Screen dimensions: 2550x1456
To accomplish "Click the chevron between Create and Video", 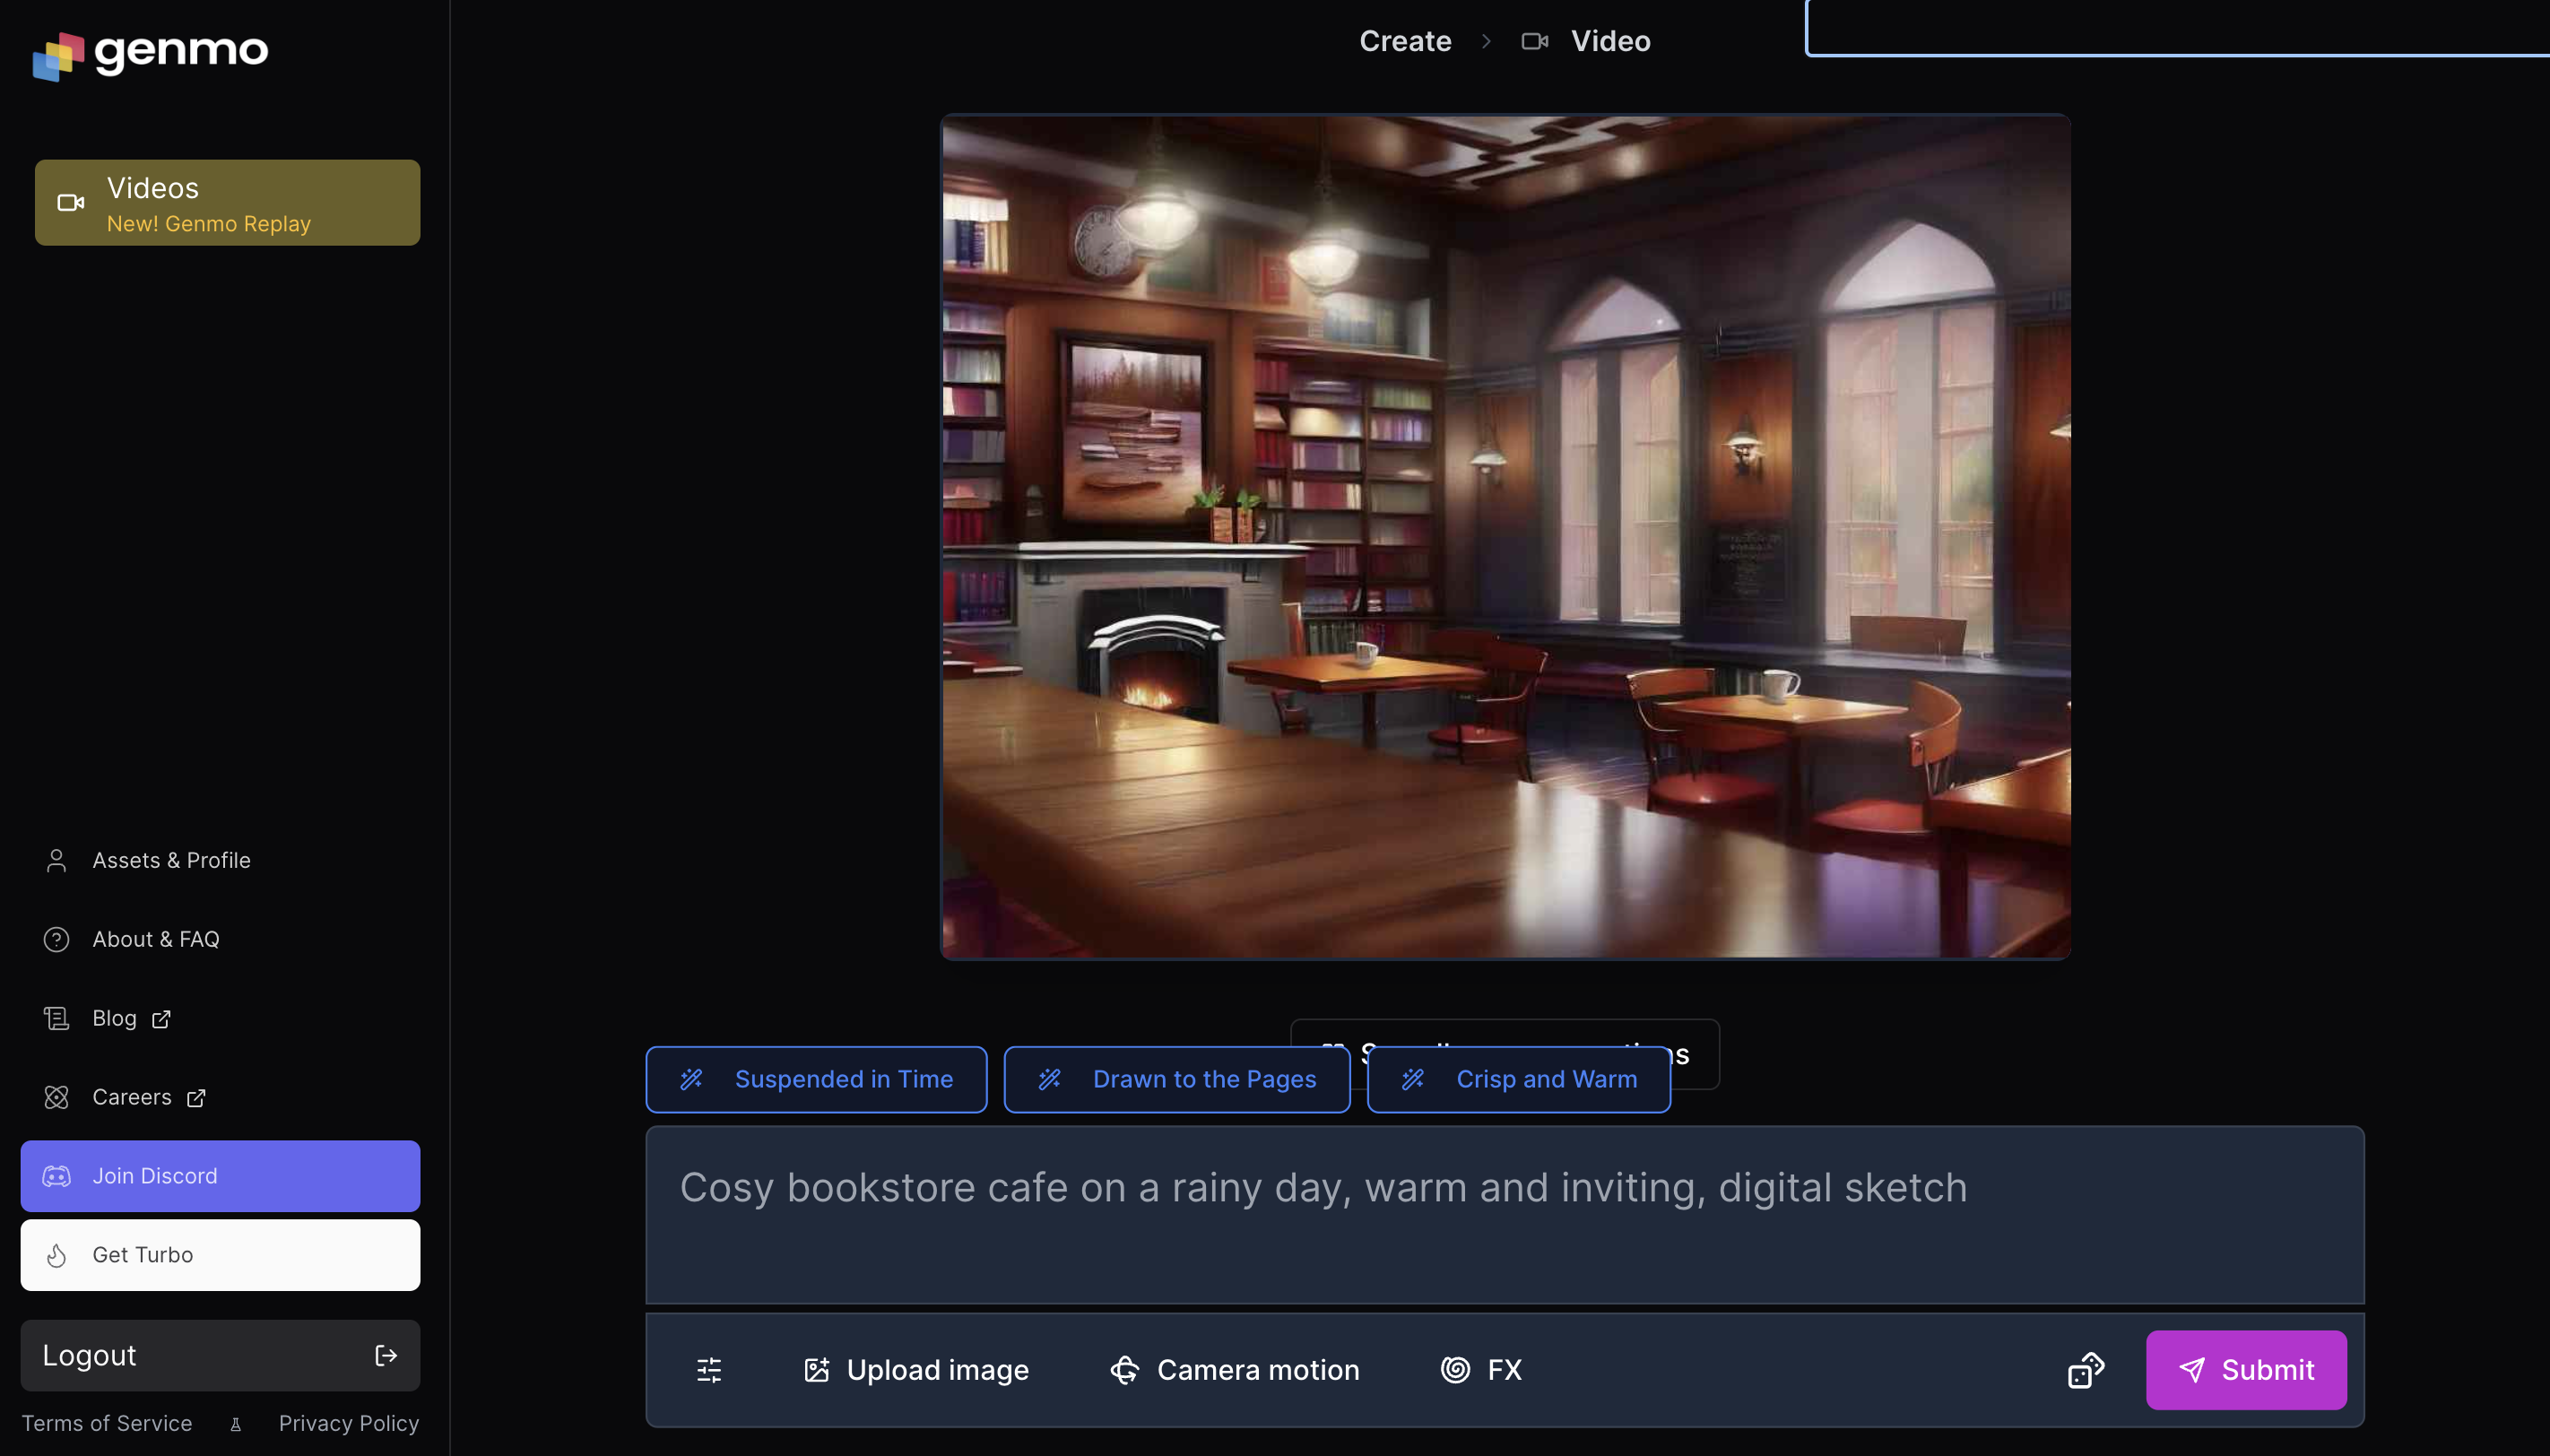I will (x=1486, y=41).
